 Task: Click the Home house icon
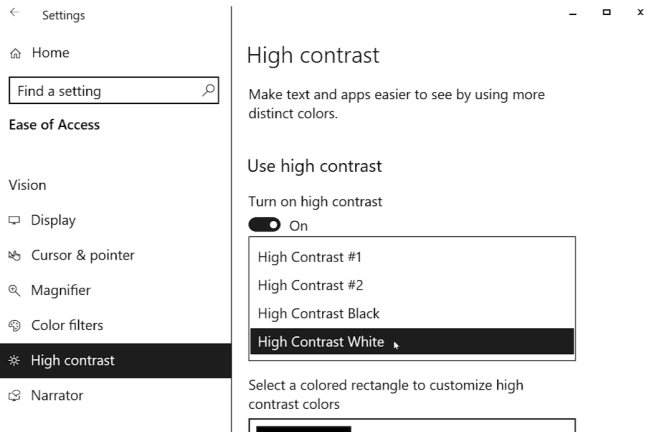15,53
